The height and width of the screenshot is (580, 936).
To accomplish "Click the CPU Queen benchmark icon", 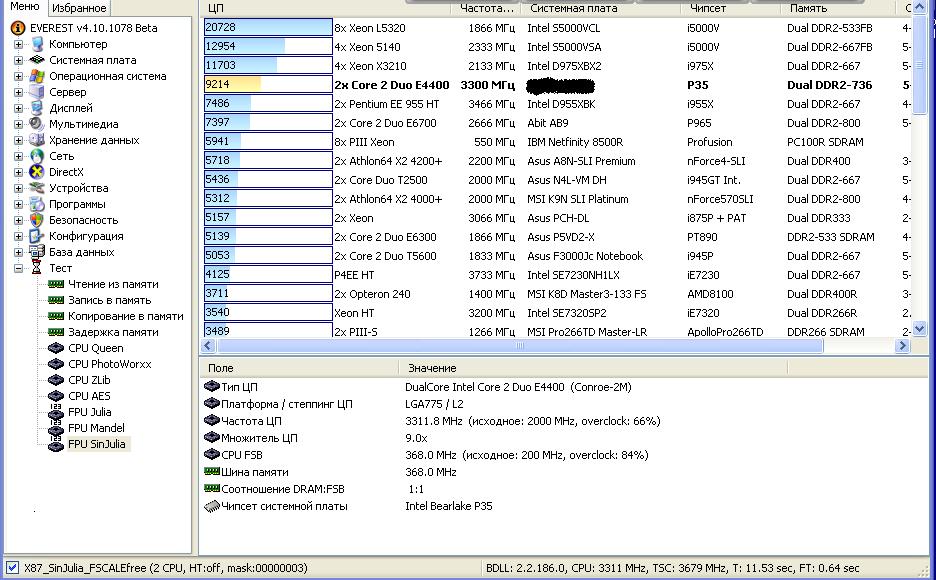I will tap(56, 348).
